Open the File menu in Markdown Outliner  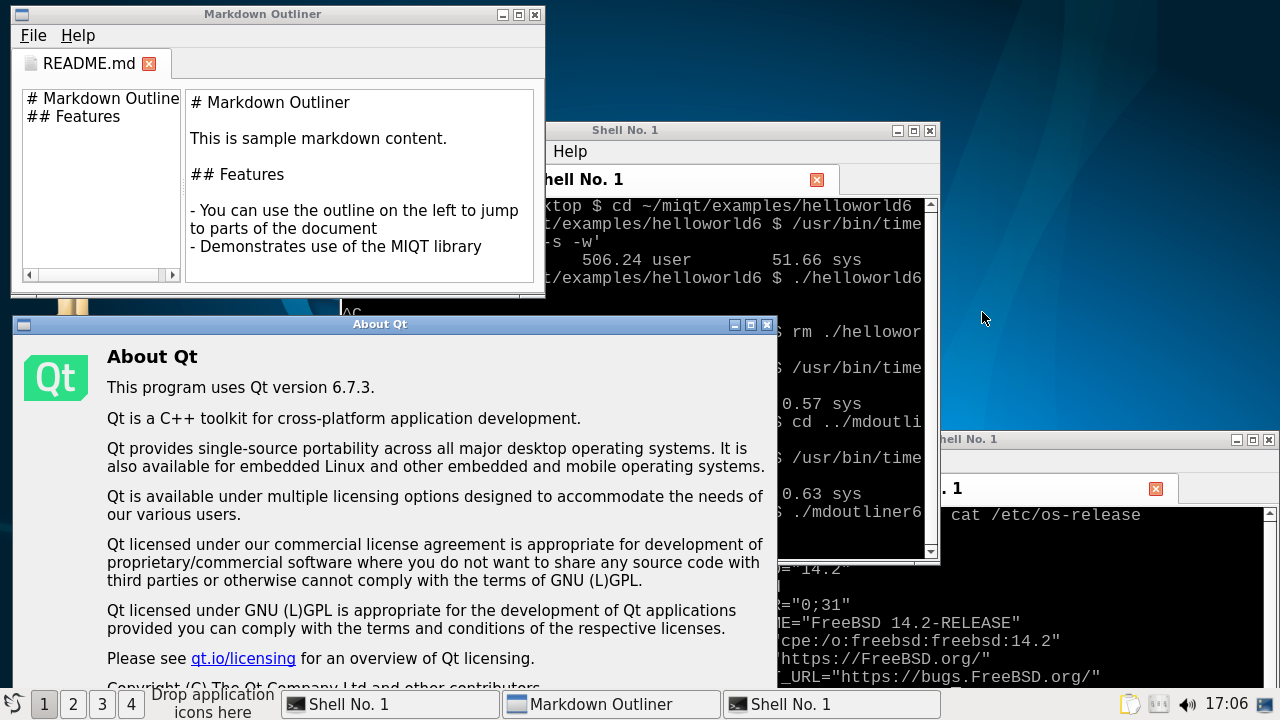[x=33, y=35]
